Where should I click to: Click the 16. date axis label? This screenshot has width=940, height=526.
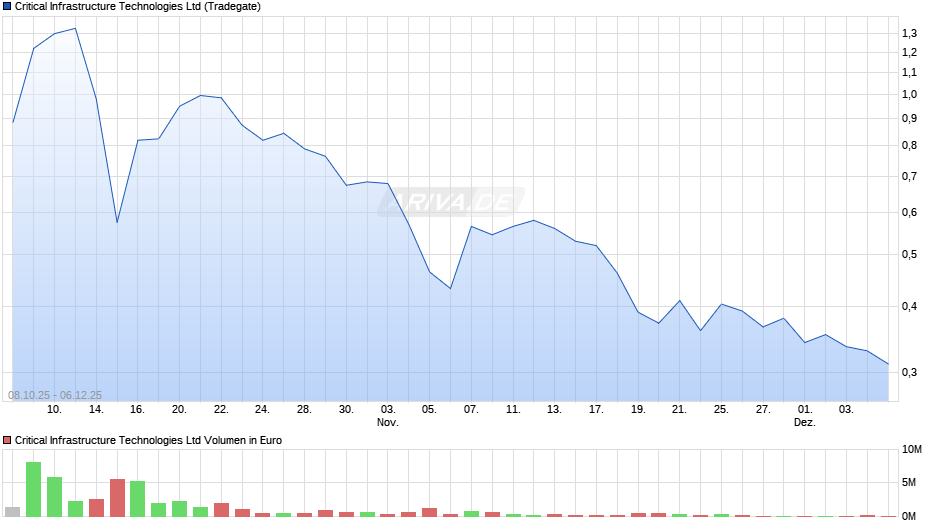click(x=137, y=410)
